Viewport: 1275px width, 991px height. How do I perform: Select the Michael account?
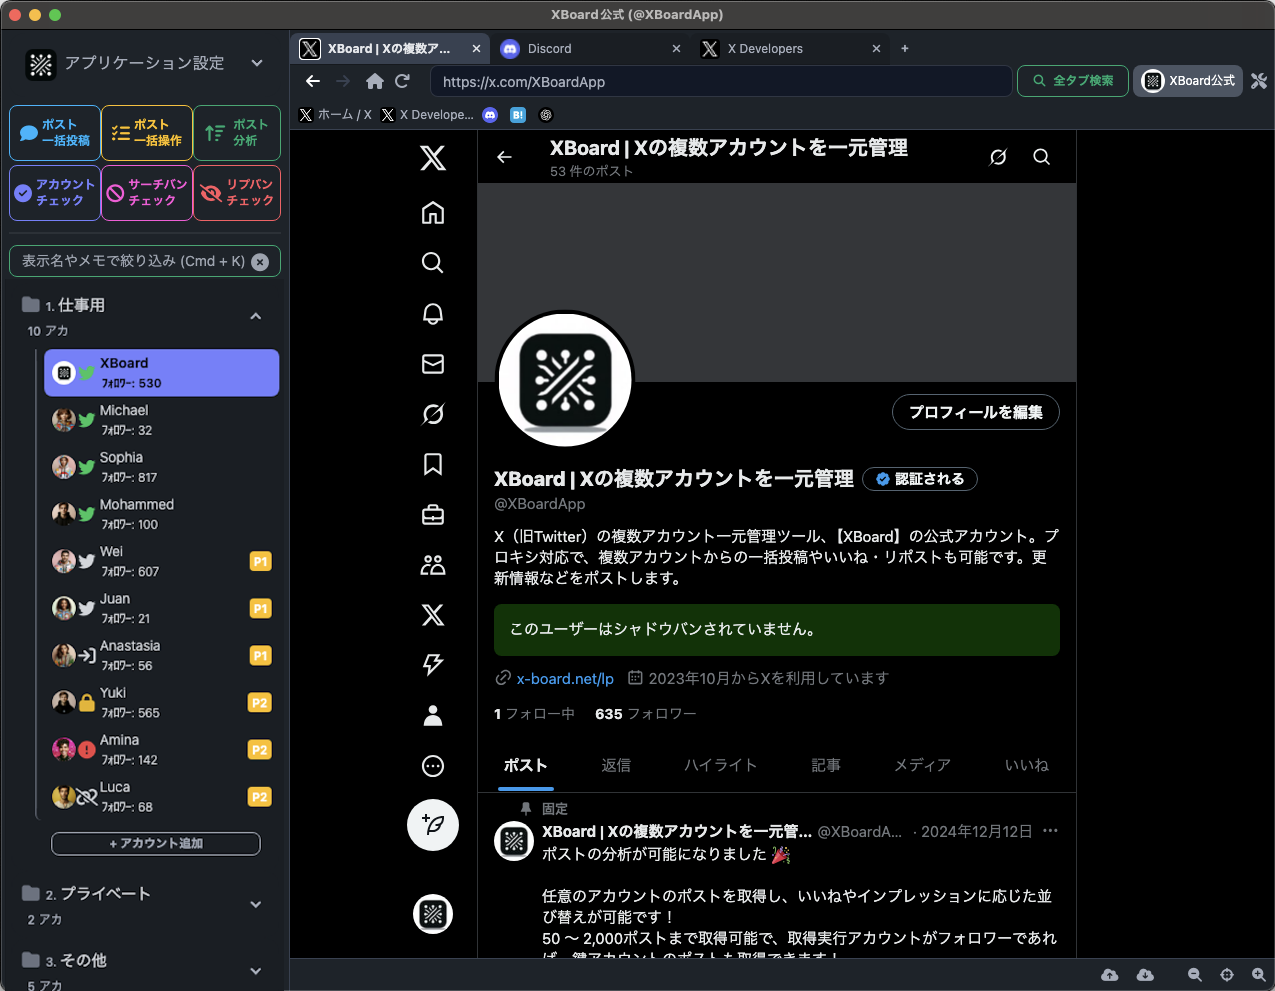point(162,420)
